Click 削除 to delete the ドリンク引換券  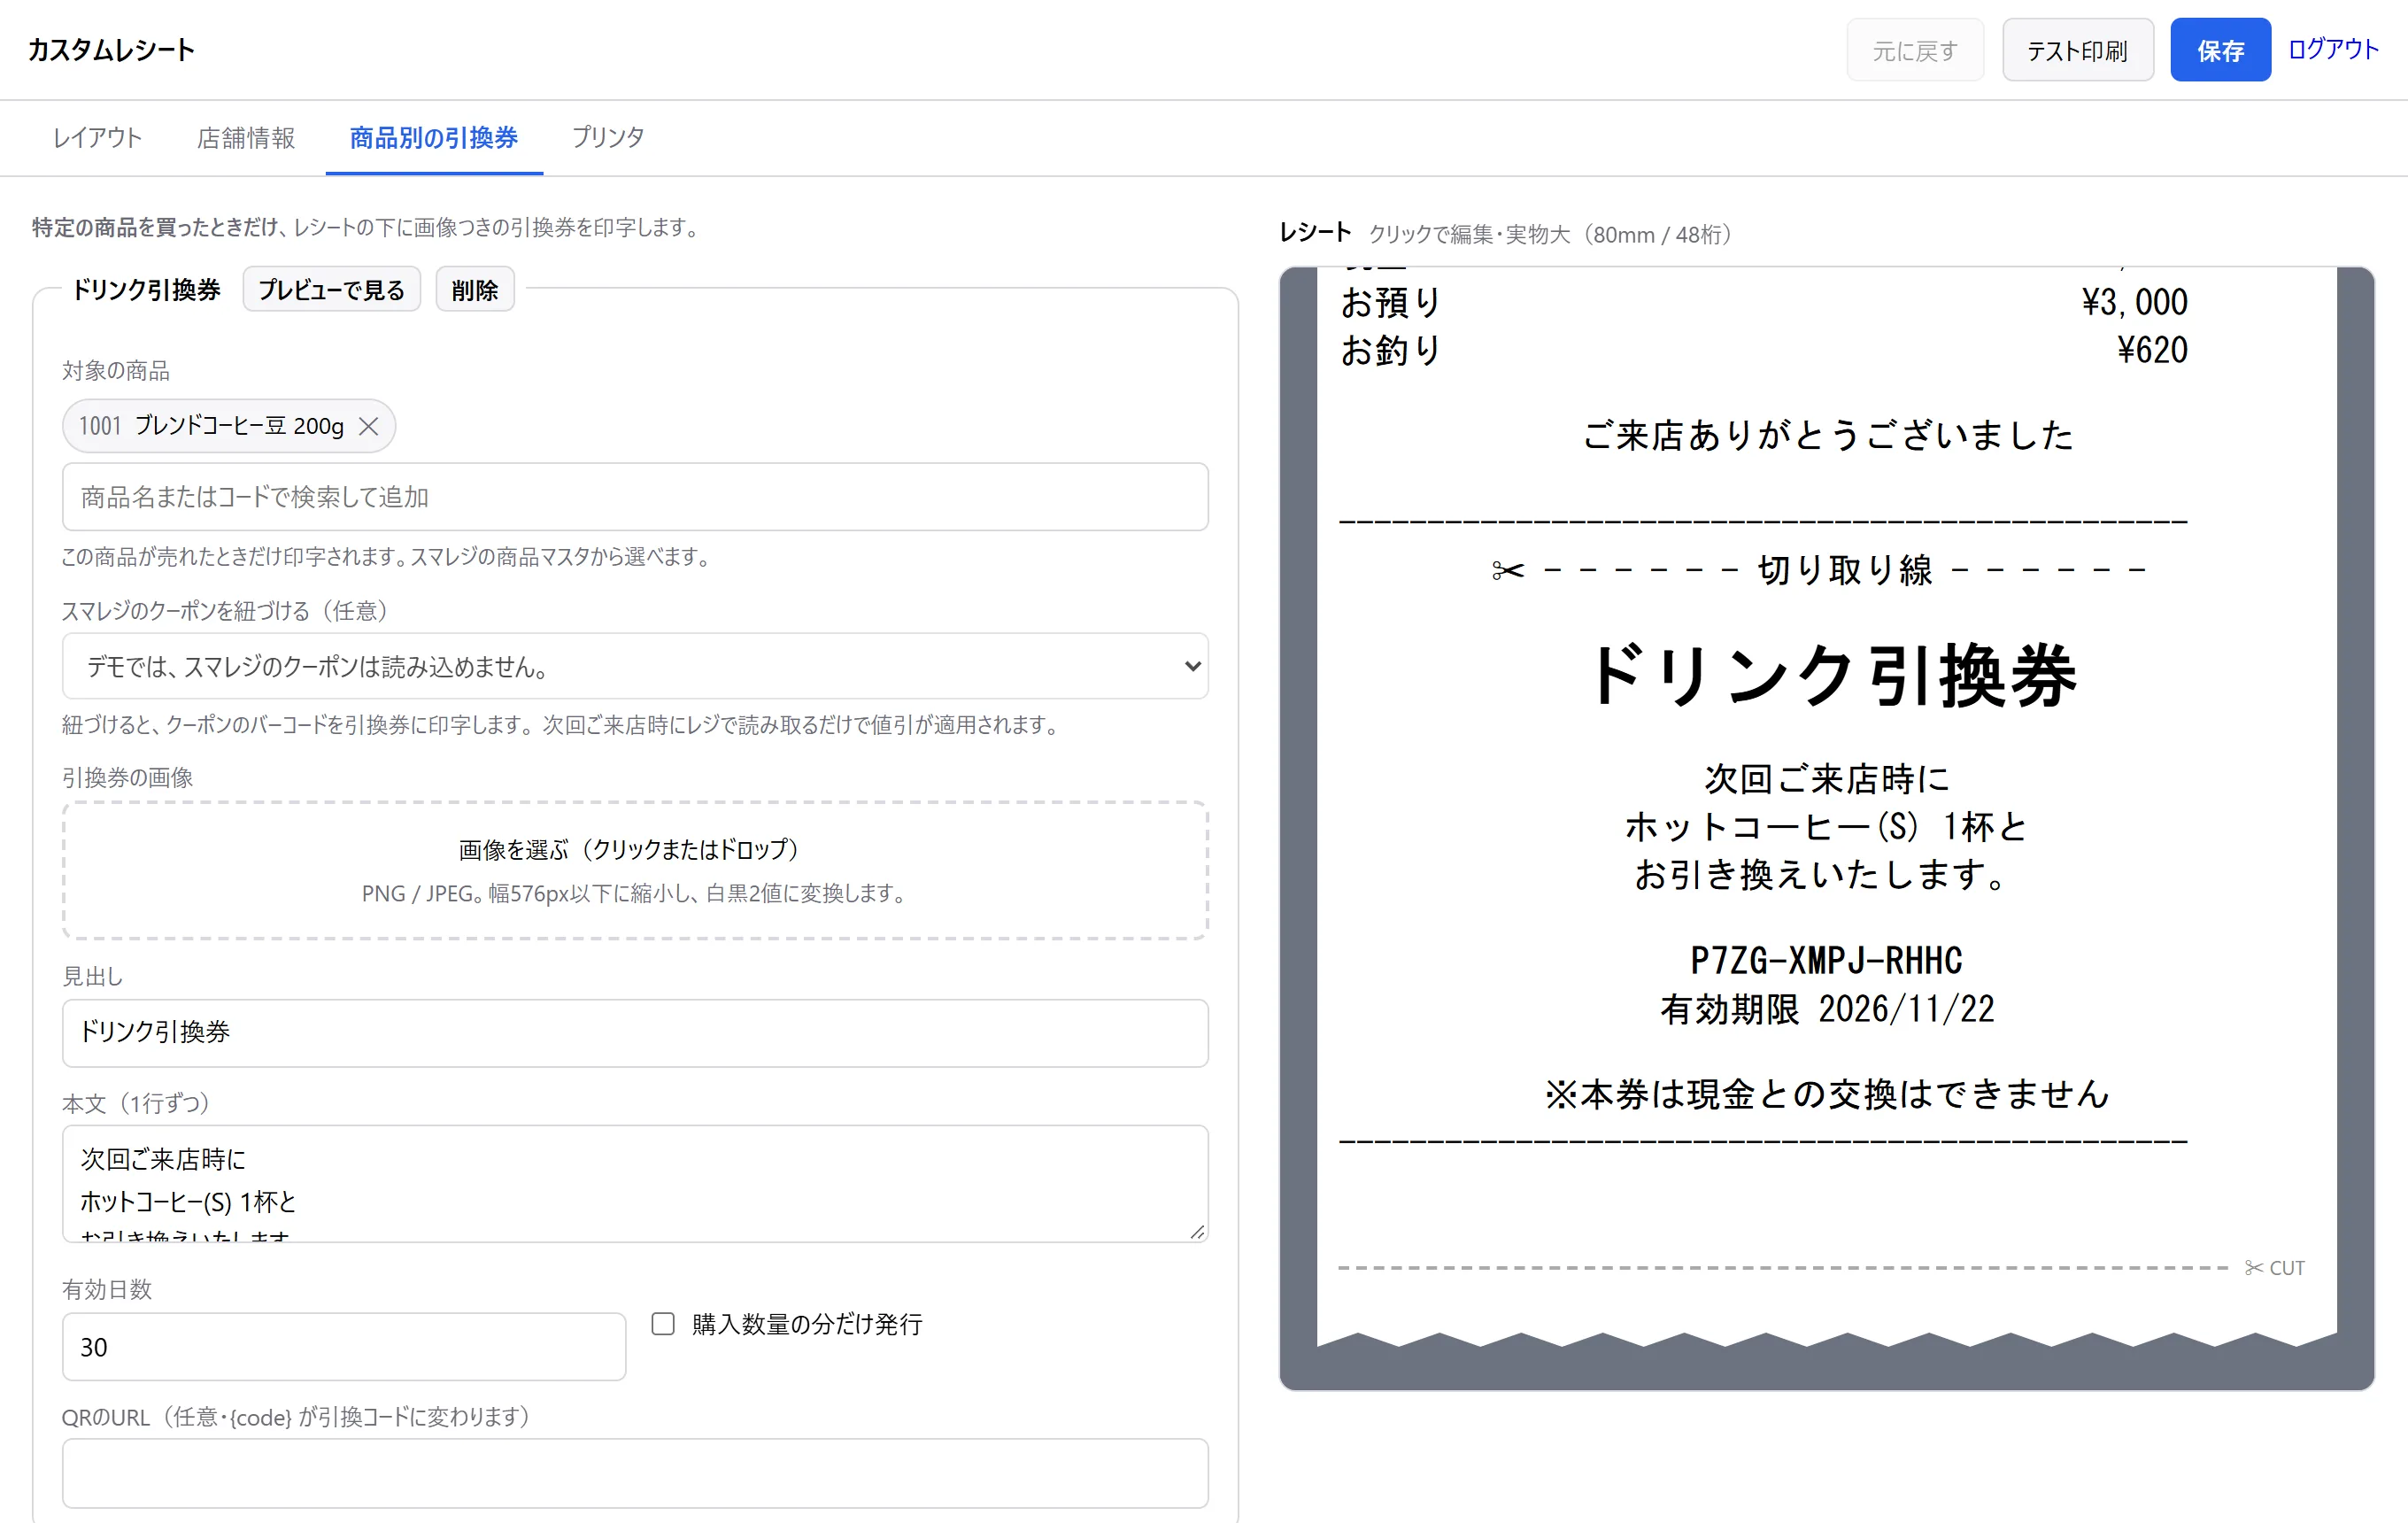point(474,290)
